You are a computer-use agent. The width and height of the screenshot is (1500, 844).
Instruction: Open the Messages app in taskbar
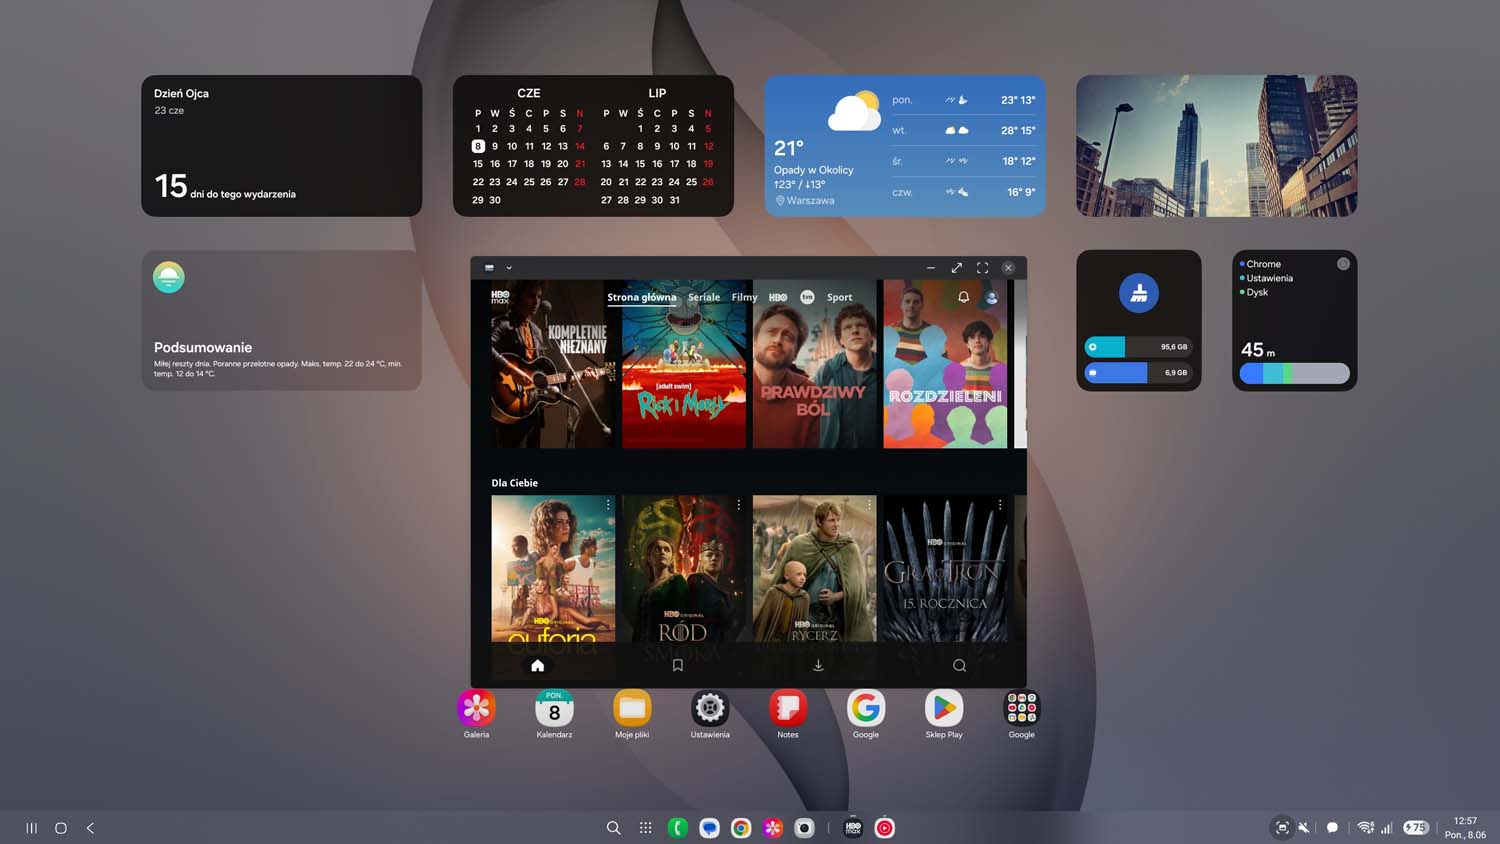(709, 828)
